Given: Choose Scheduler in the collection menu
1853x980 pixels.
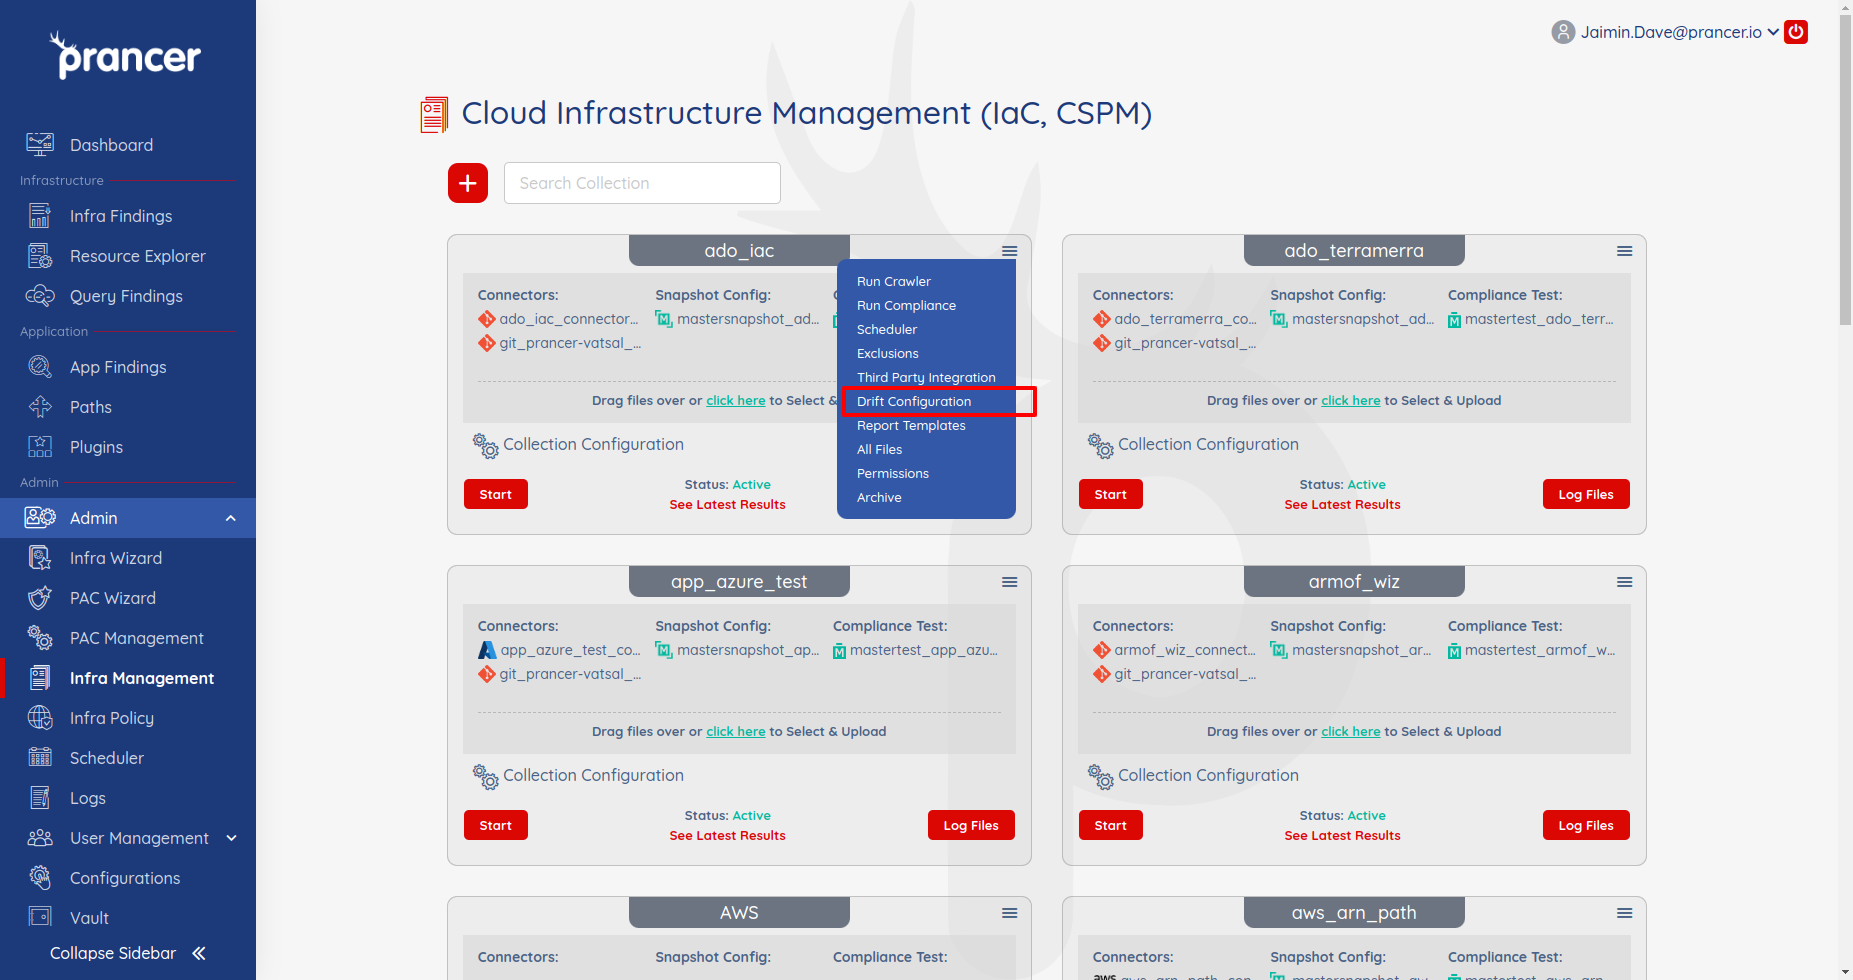Looking at the screenshot, I should 887,330.
